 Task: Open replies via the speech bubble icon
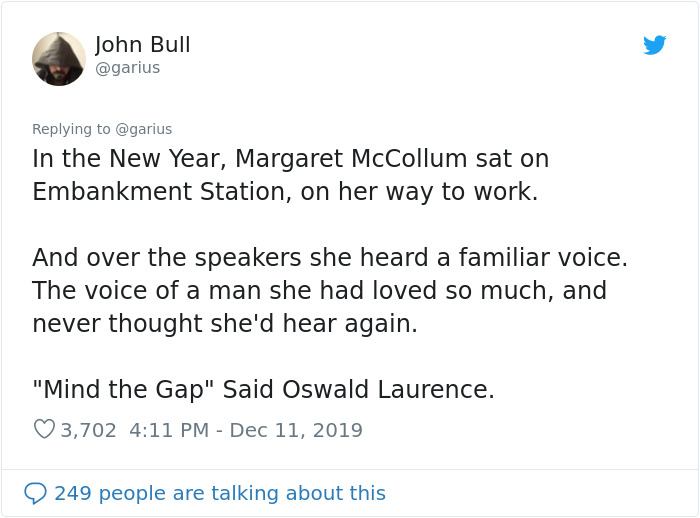35,493
